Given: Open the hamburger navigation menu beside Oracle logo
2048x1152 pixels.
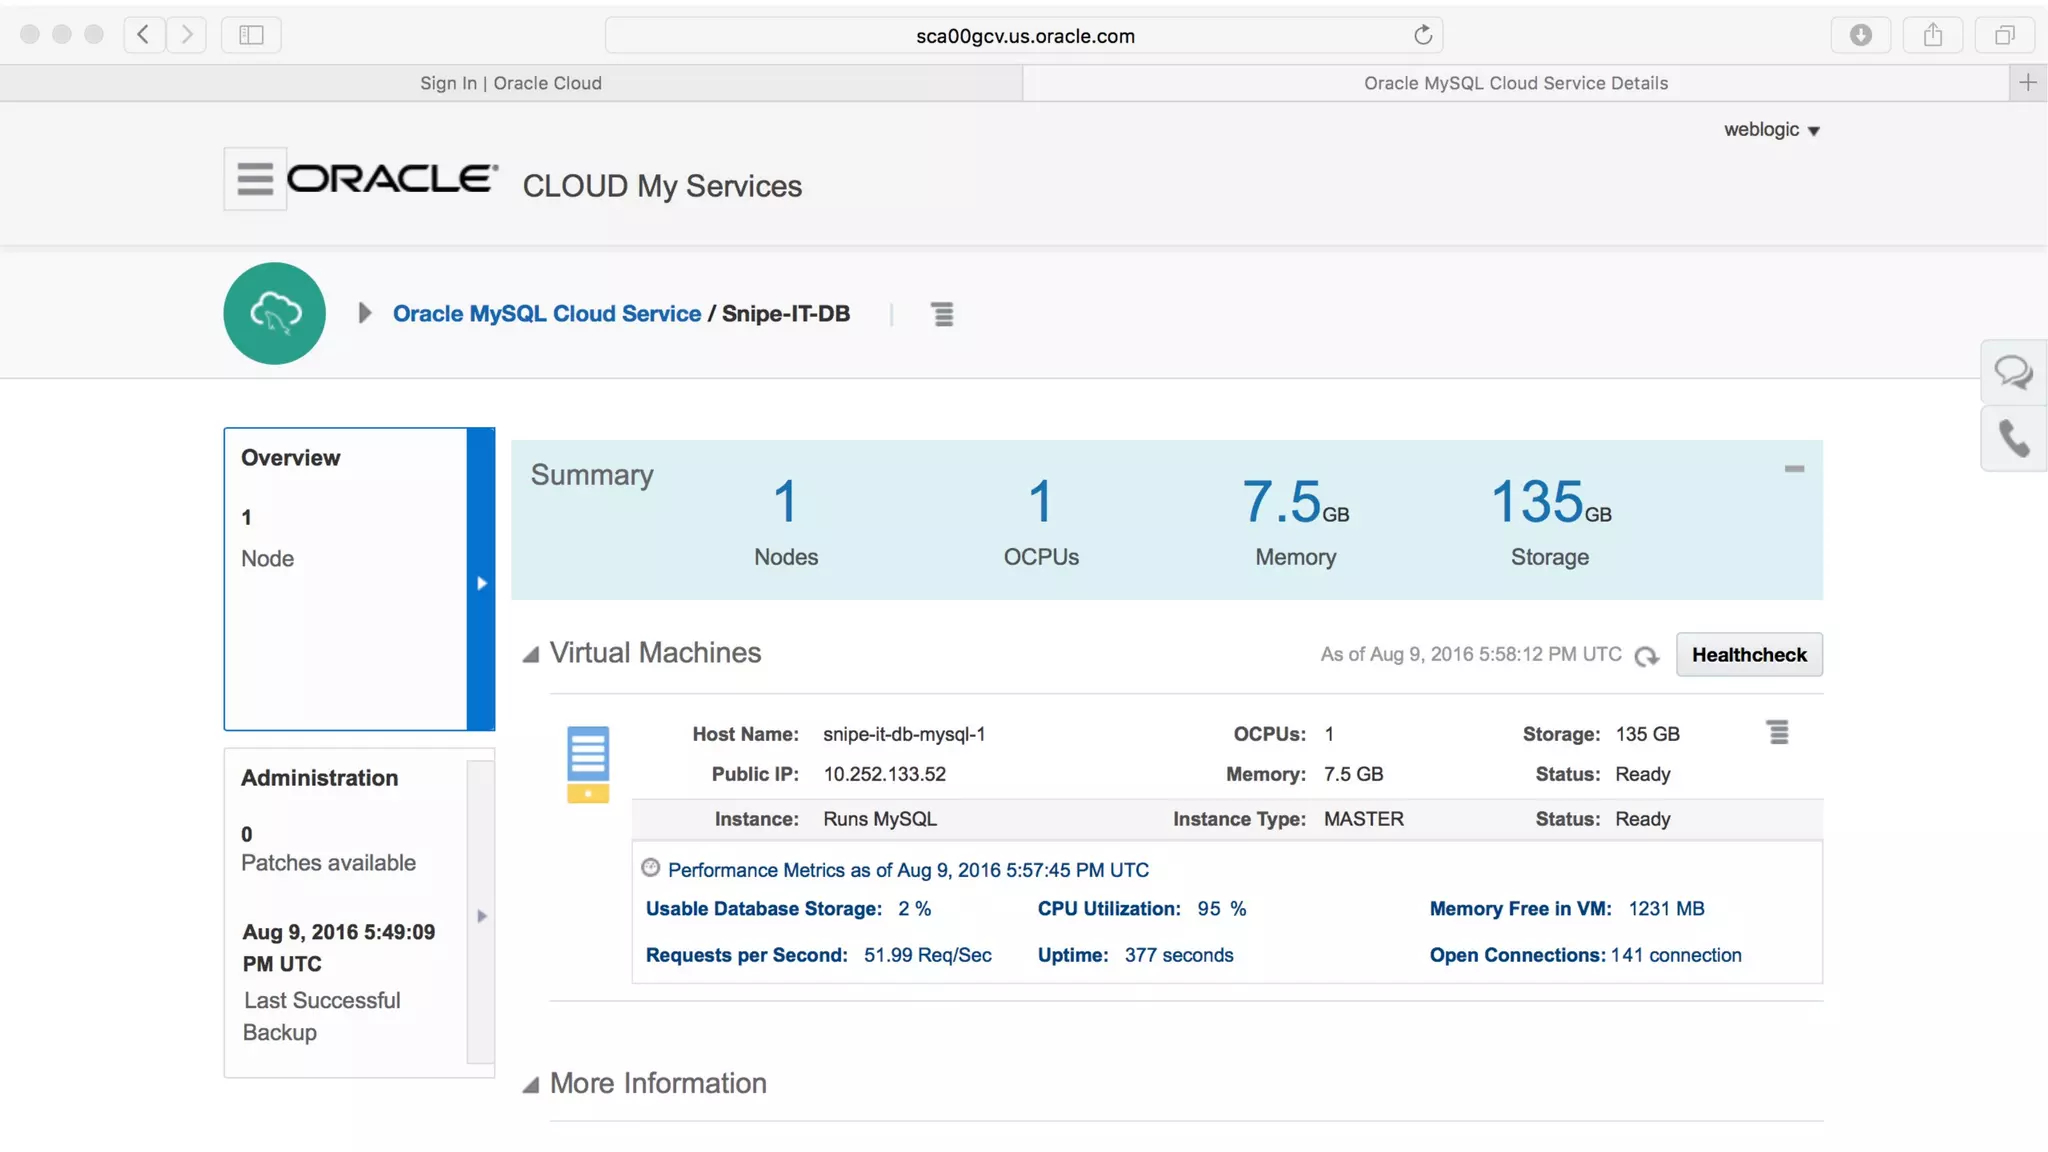Looking at the screenshot, I should pyautogui.click(x=255, y=179).
